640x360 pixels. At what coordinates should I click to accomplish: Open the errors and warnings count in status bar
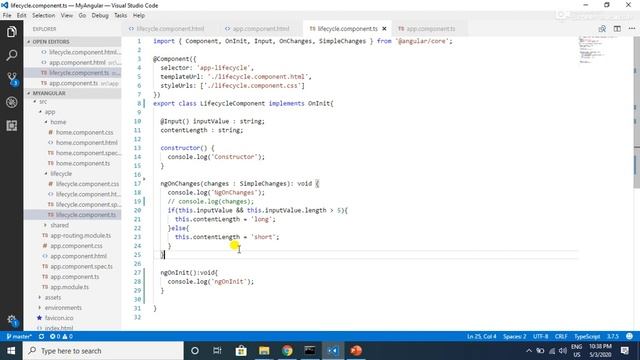61,336
